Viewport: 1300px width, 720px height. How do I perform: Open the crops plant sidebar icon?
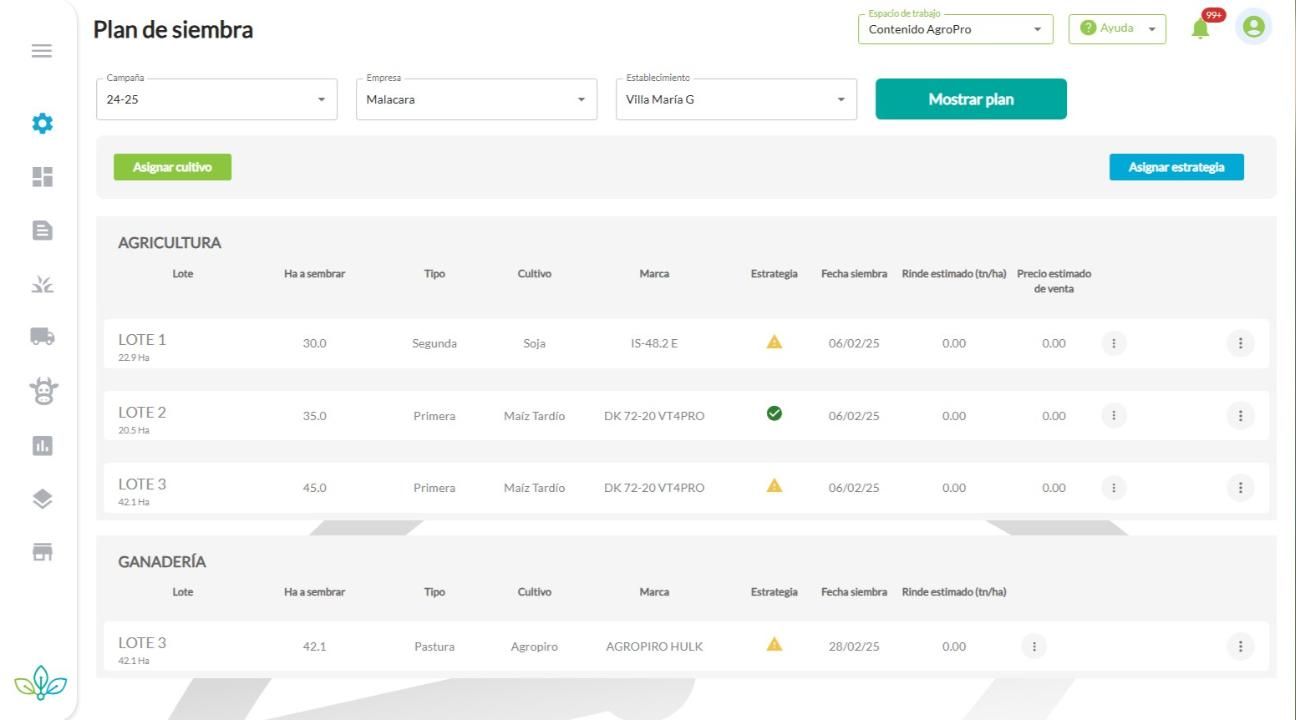[42, 284]
